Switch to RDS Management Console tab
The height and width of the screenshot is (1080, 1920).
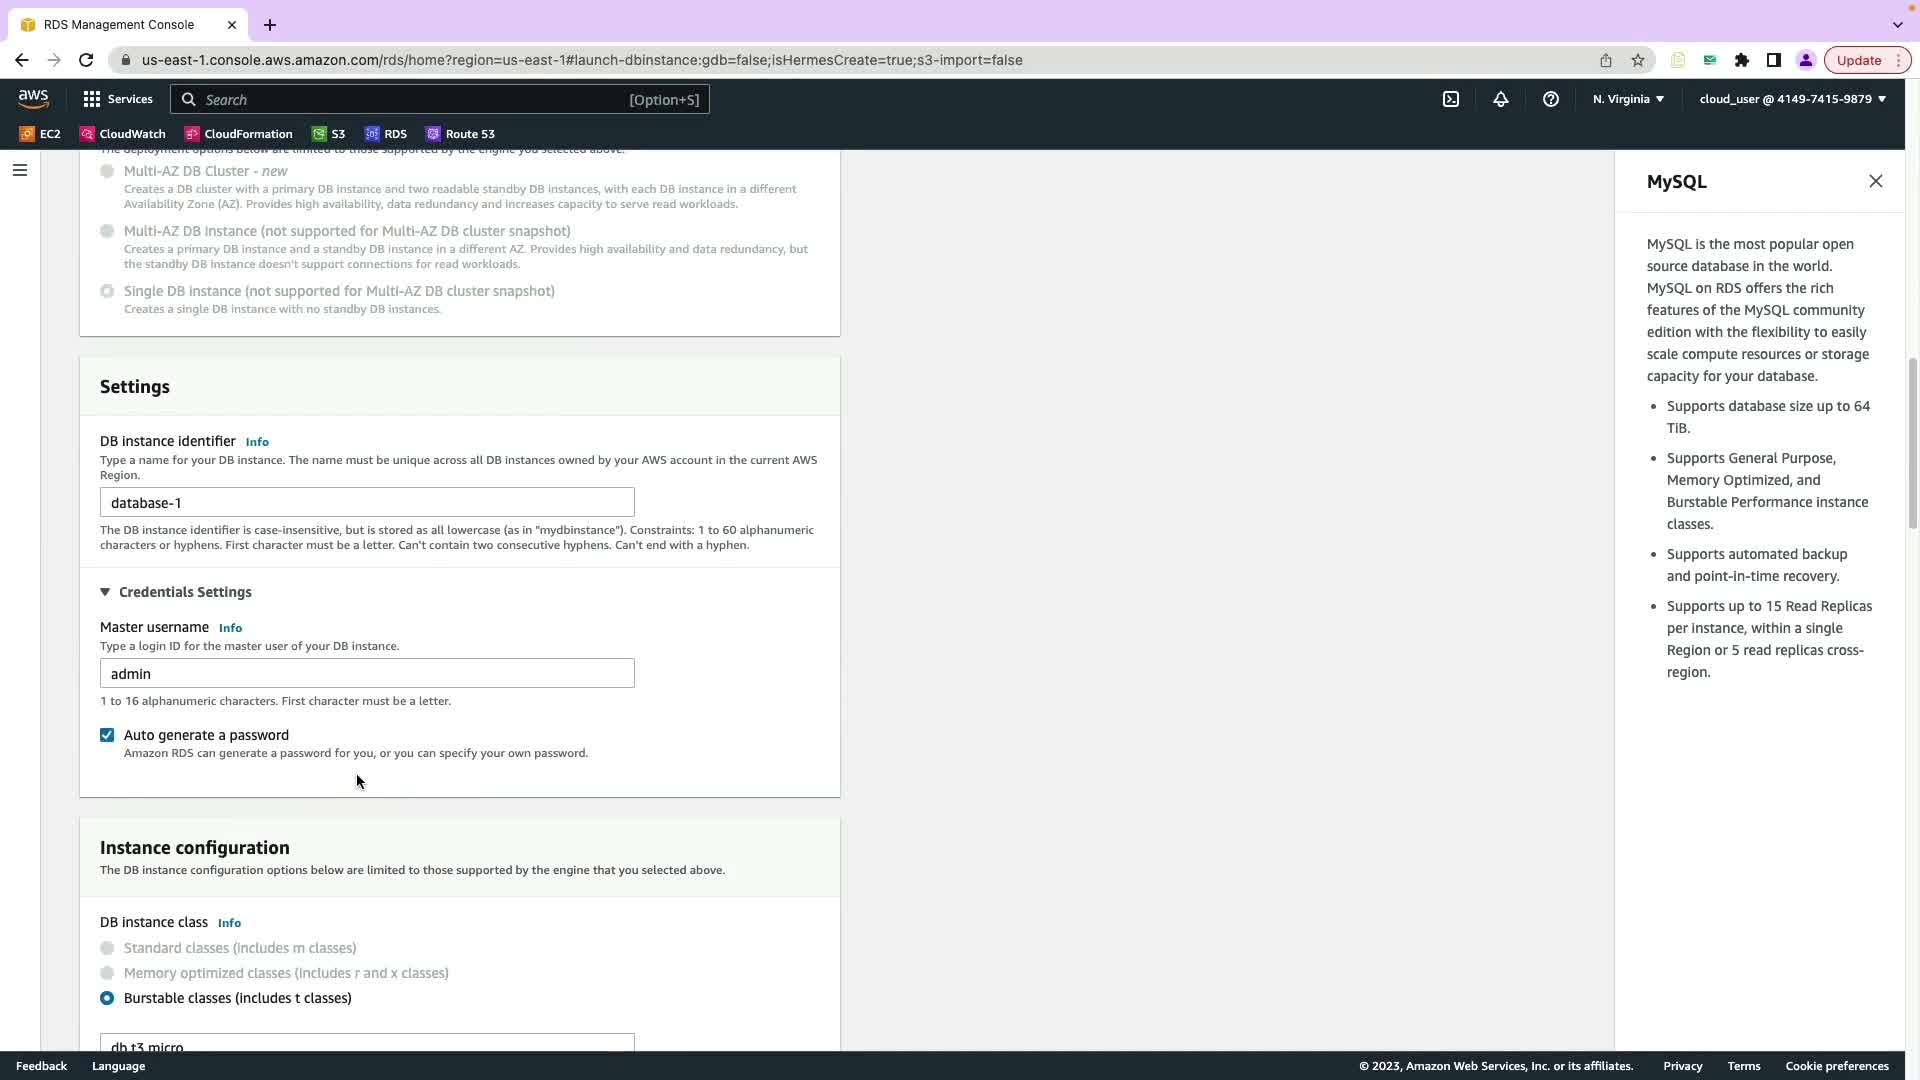(x=119, y=24)
